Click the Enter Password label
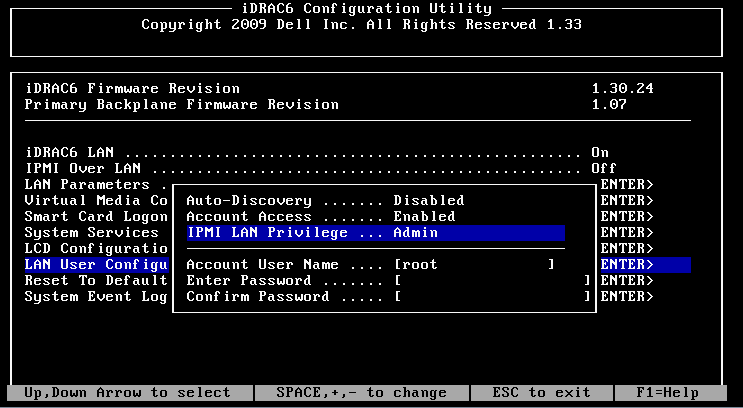Image resolution: width=743 pixels, height=408 pixels. pyautogui.click(x=249, y=281)
